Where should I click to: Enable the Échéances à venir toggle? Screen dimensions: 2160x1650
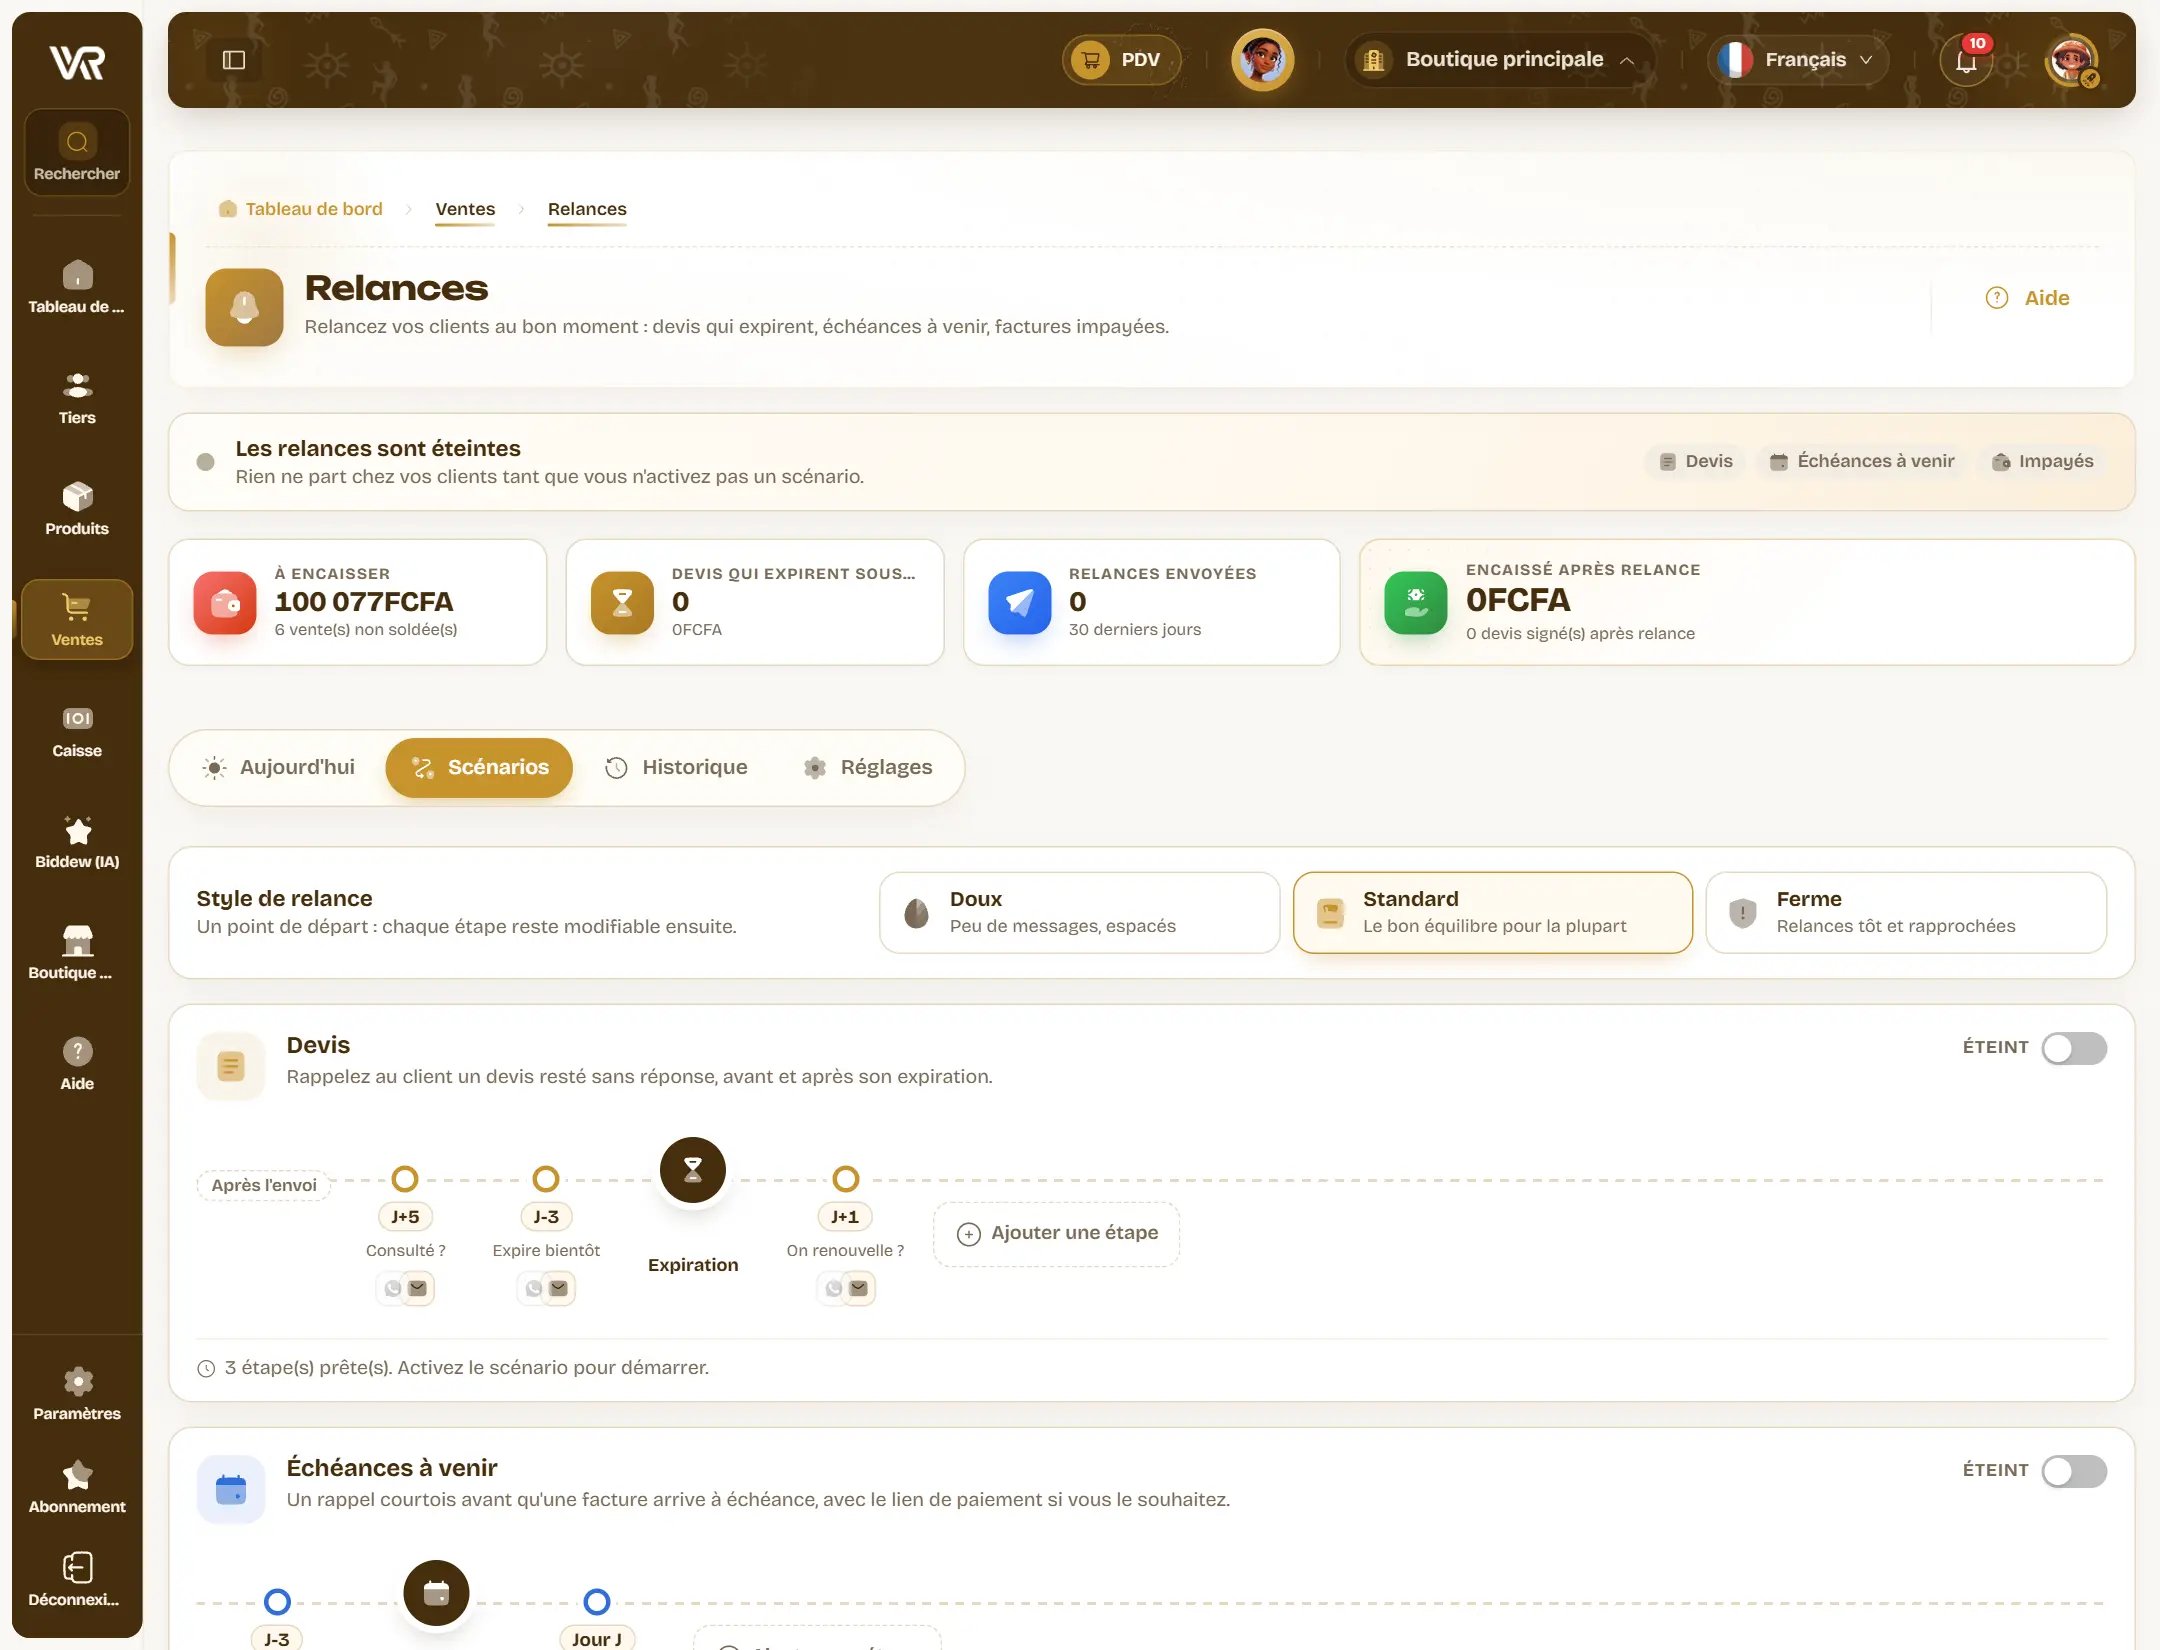click(x=2074, y=1471)
